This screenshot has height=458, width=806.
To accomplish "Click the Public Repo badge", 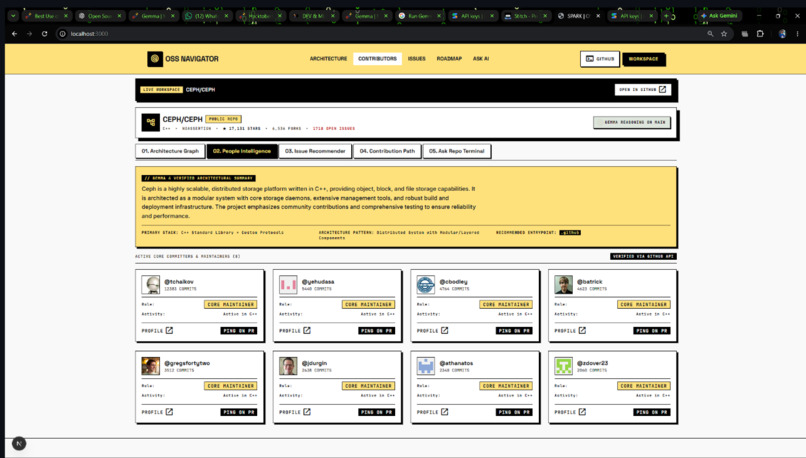I will 223,119.
